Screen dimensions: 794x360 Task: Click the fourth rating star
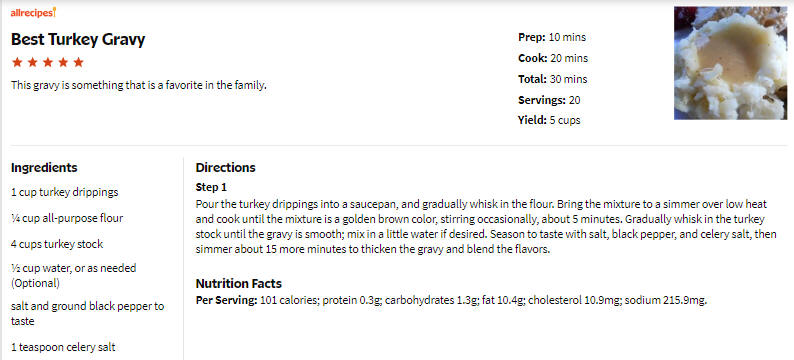point(63,62)
